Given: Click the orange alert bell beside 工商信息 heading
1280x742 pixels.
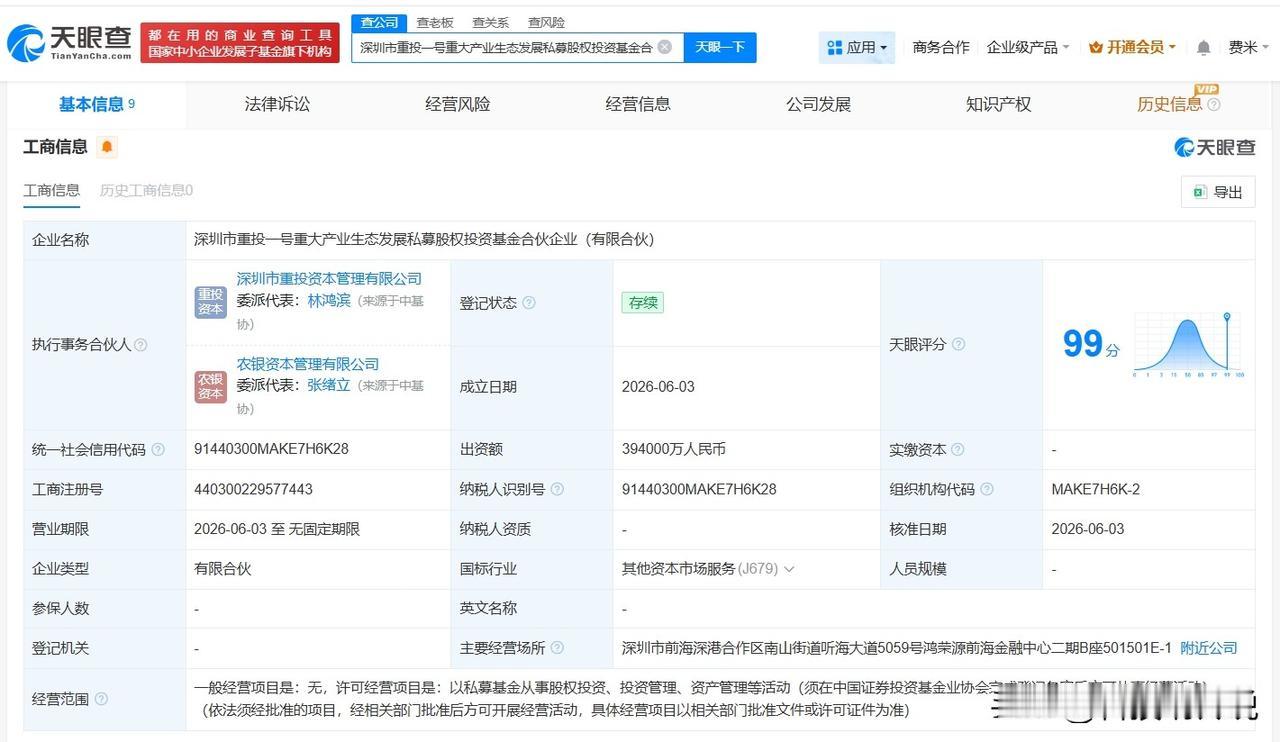Looking at the screenshot, I should pos(107,147).
